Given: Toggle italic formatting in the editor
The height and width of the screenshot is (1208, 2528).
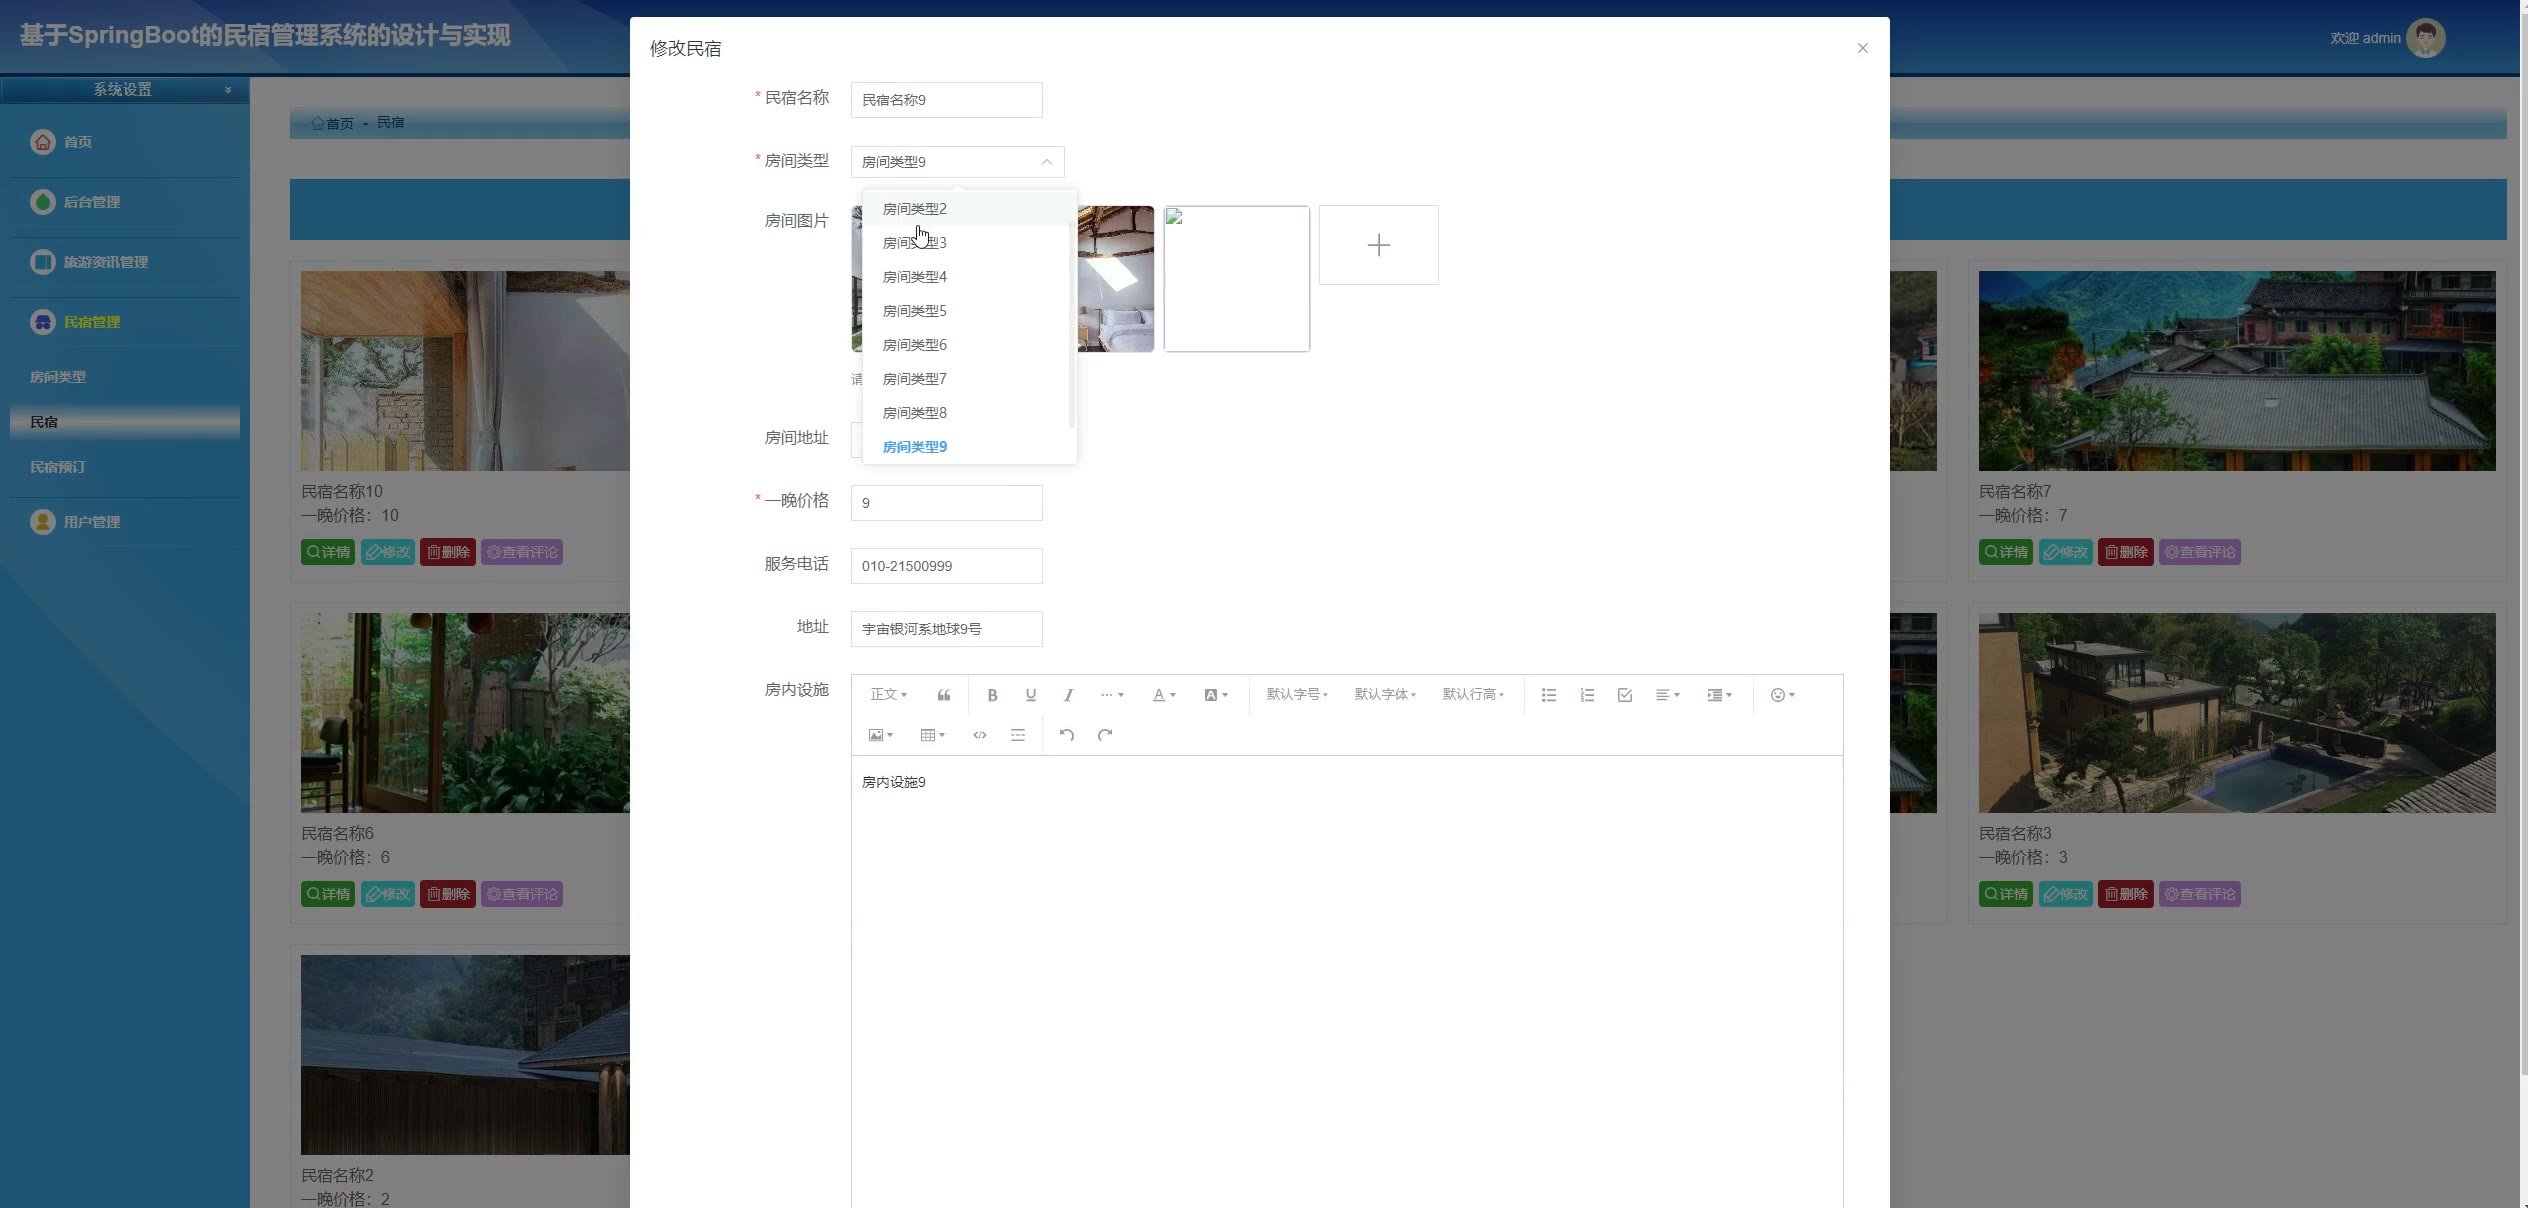Looking at the screenshot, I should 1068,695.
